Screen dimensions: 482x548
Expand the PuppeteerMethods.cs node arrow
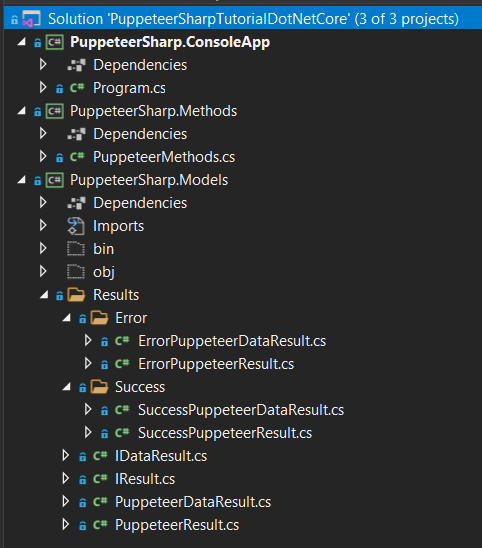point(43,156)
